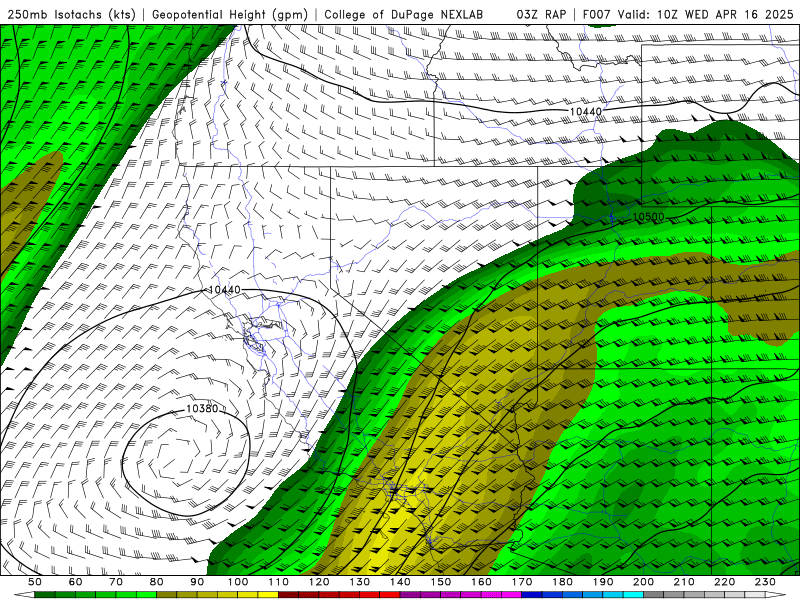Click the 80 value on the color scale

coord(157,582)
